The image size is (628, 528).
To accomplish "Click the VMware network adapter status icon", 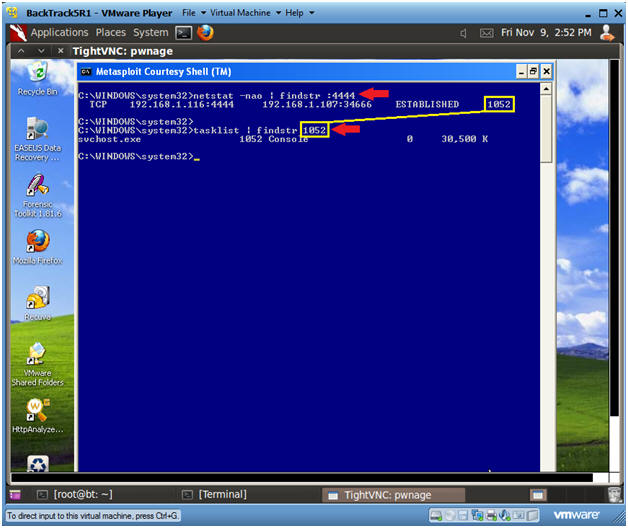I will coord(477,515).
